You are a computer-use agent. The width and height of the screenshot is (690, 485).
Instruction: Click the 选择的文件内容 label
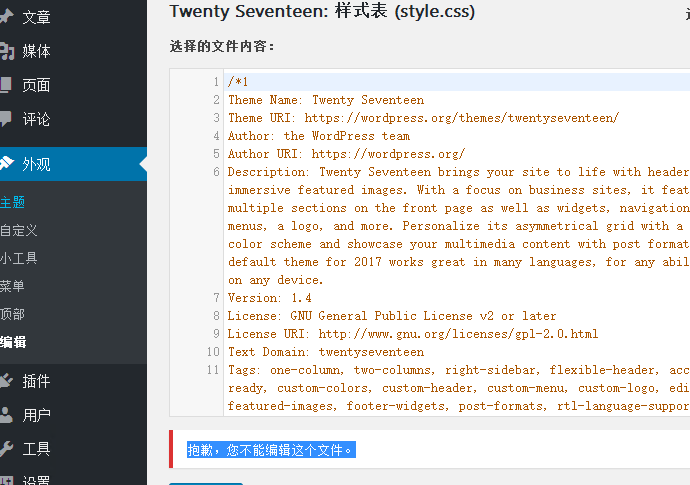click(x=222, y=46)
